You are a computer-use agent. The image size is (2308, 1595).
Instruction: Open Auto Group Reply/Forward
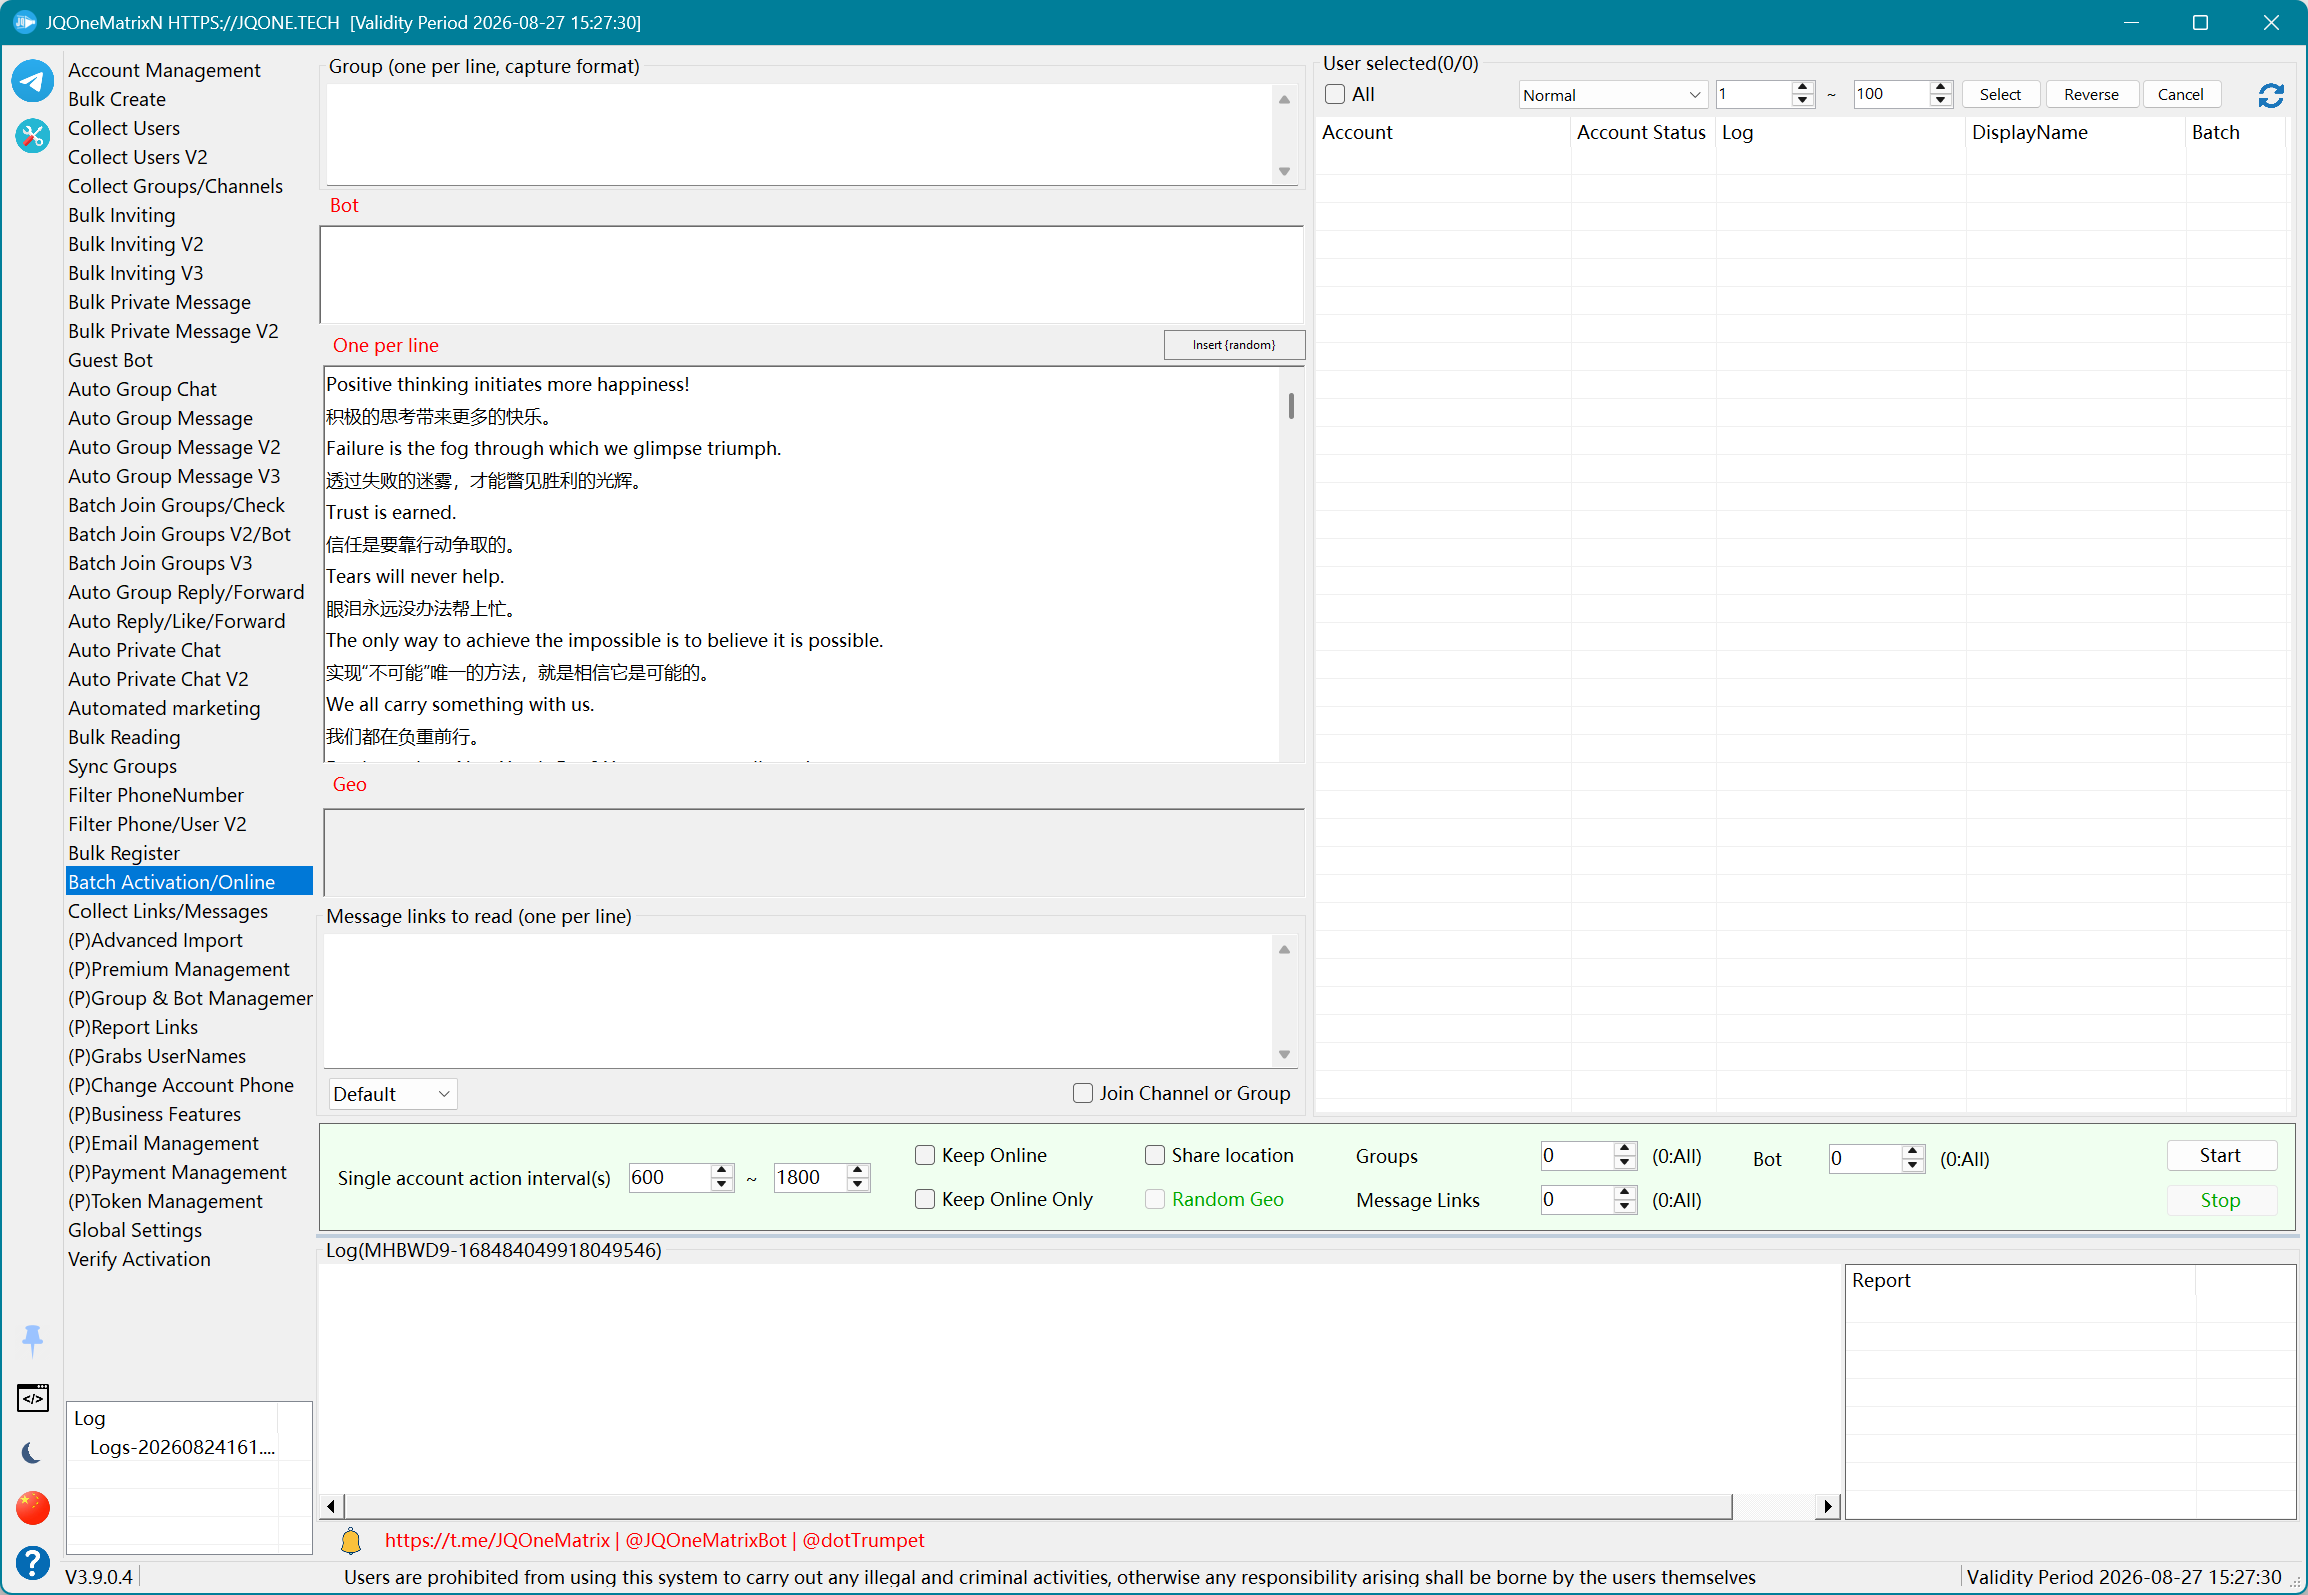(186, 592)
